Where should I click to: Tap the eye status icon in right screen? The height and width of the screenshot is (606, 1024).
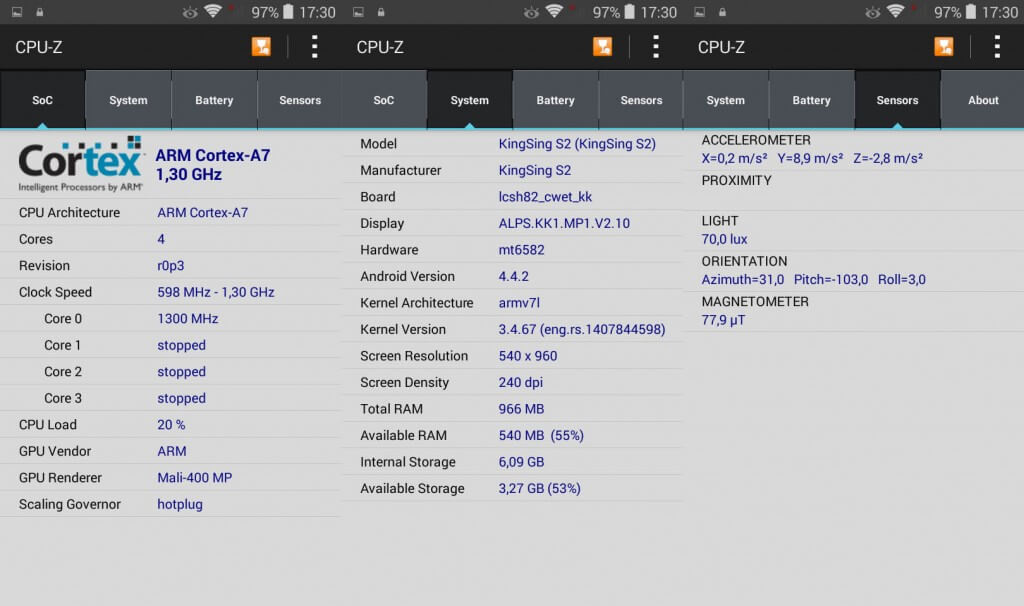[872, 12]
